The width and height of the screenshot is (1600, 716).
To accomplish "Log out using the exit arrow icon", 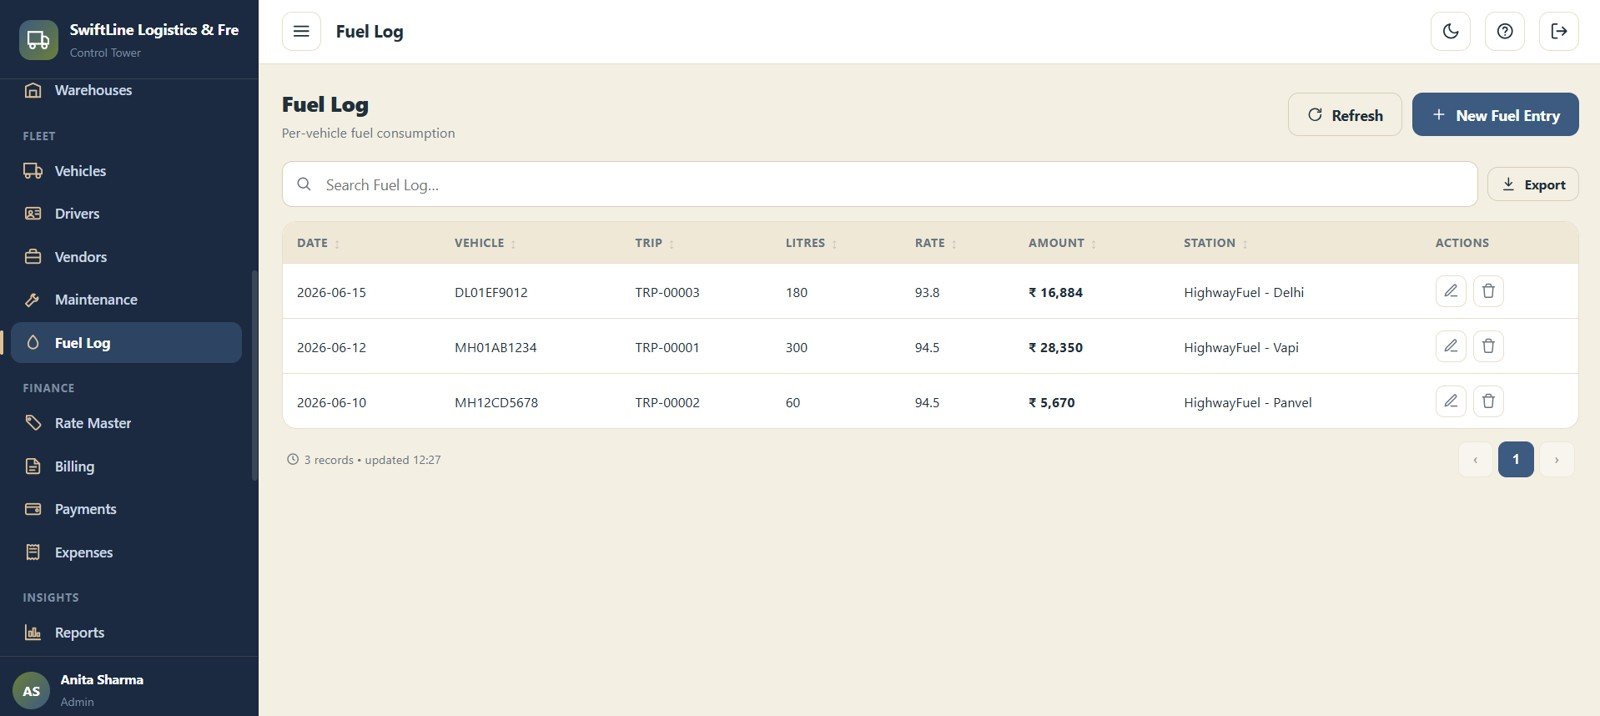I will (1559, 31).
